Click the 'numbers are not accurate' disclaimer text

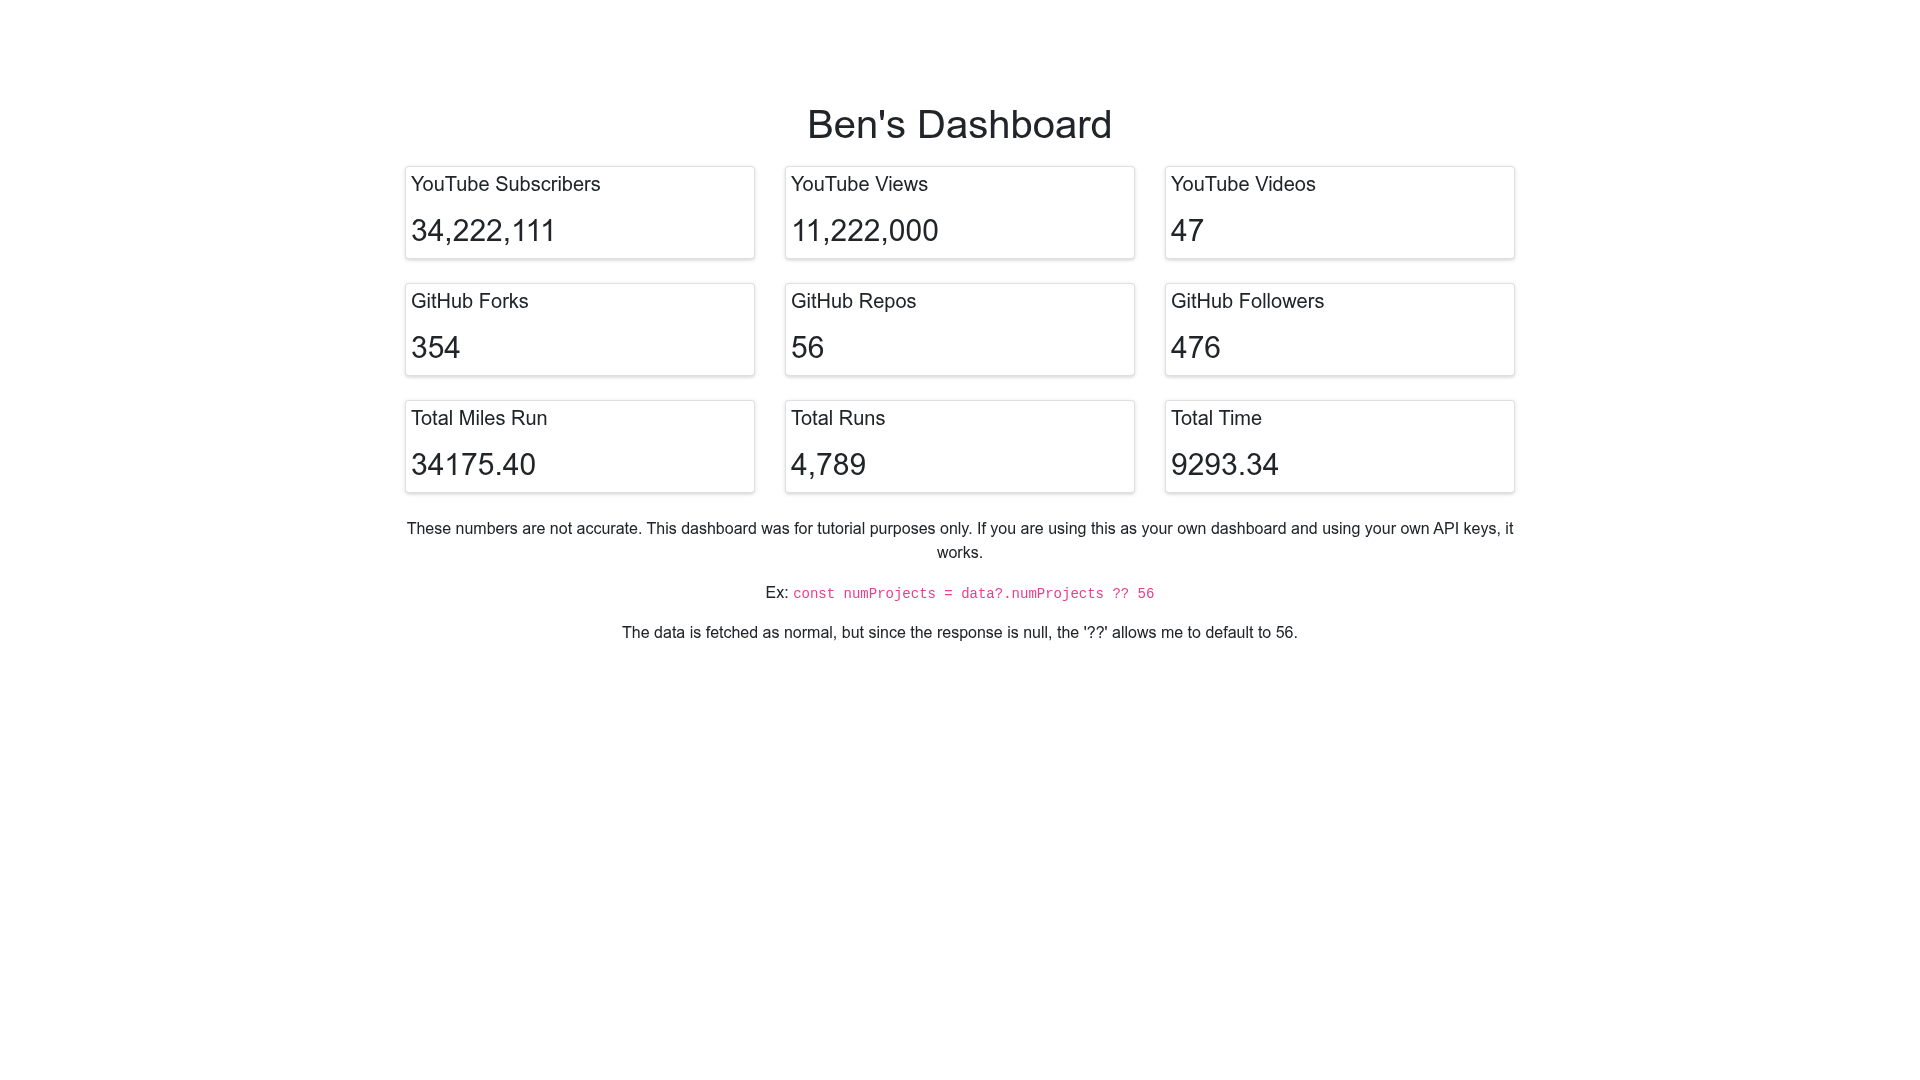click(960, 540)
